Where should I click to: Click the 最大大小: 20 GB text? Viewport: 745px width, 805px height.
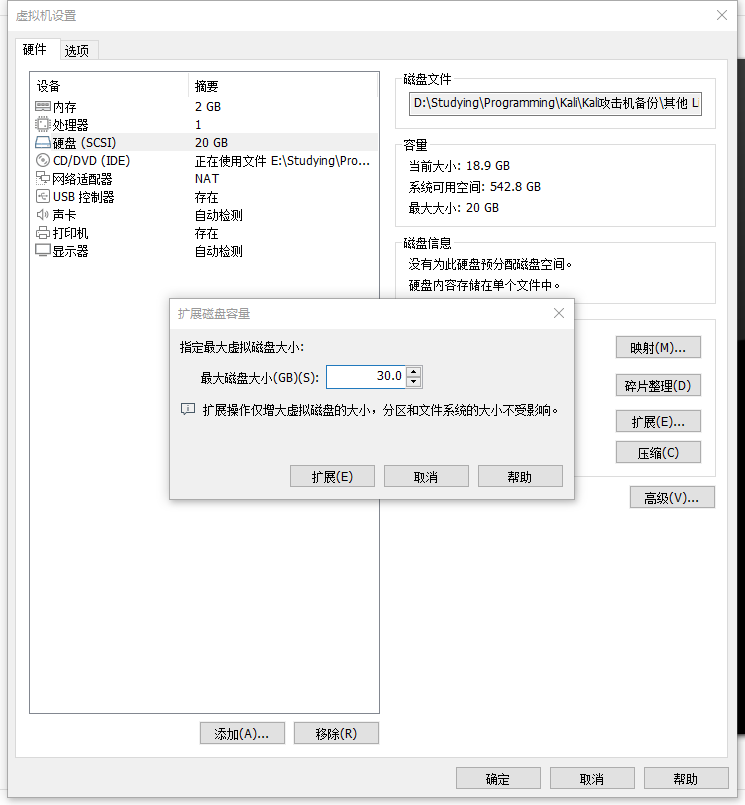pos(453,208)
